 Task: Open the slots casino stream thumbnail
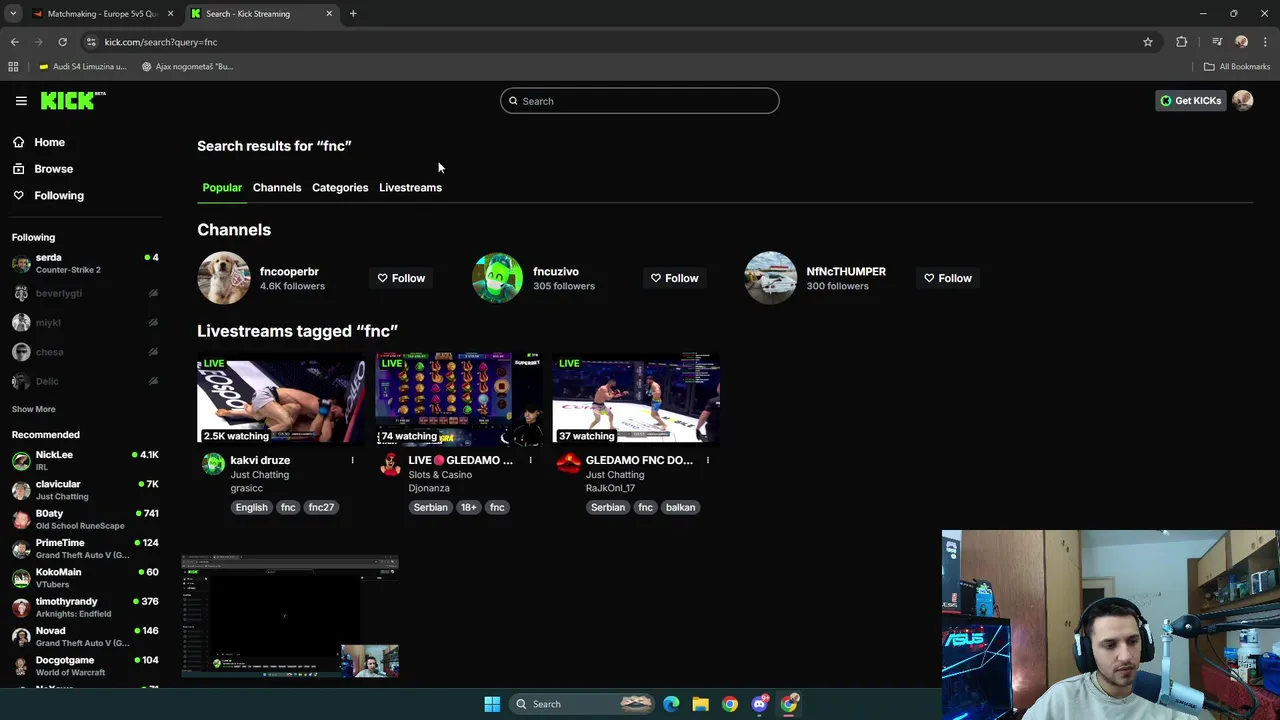coord(459,398)
